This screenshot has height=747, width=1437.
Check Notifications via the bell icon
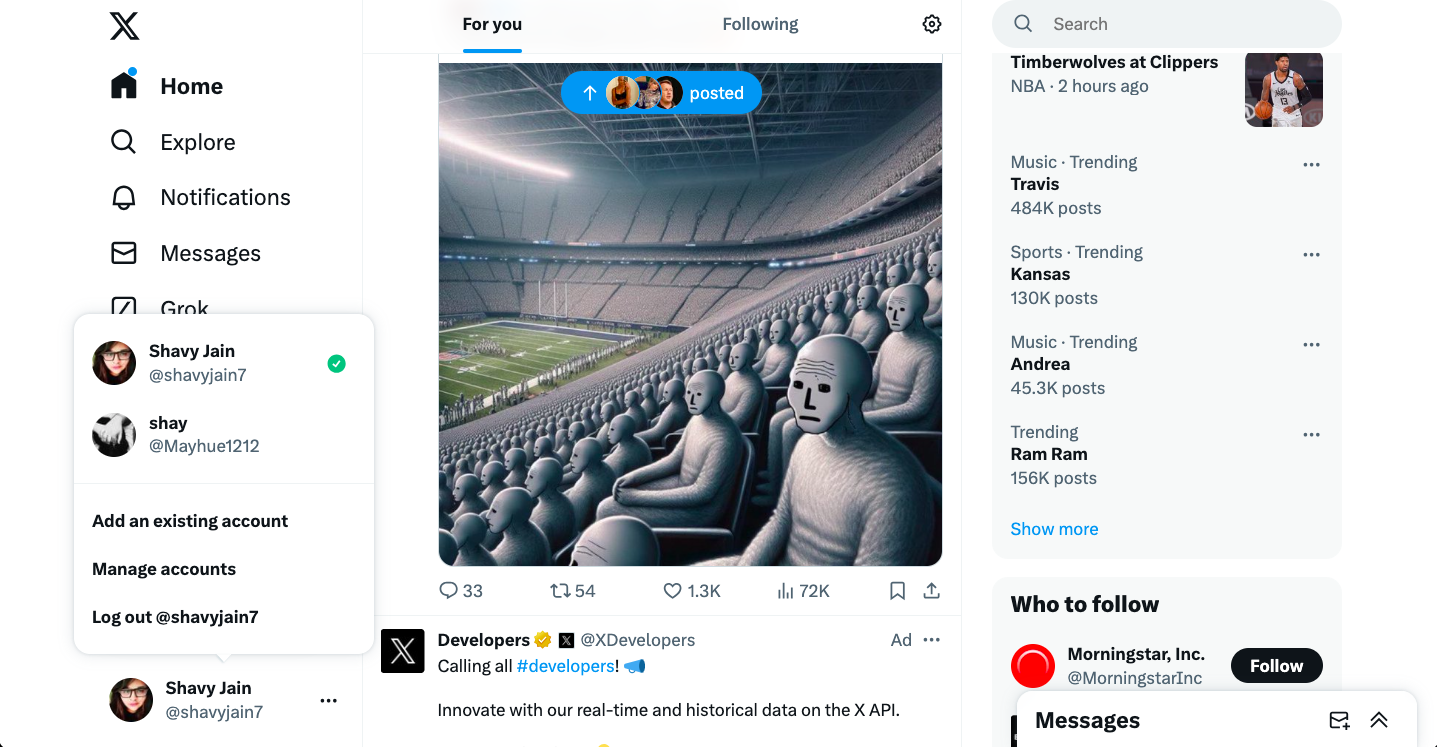224,197
